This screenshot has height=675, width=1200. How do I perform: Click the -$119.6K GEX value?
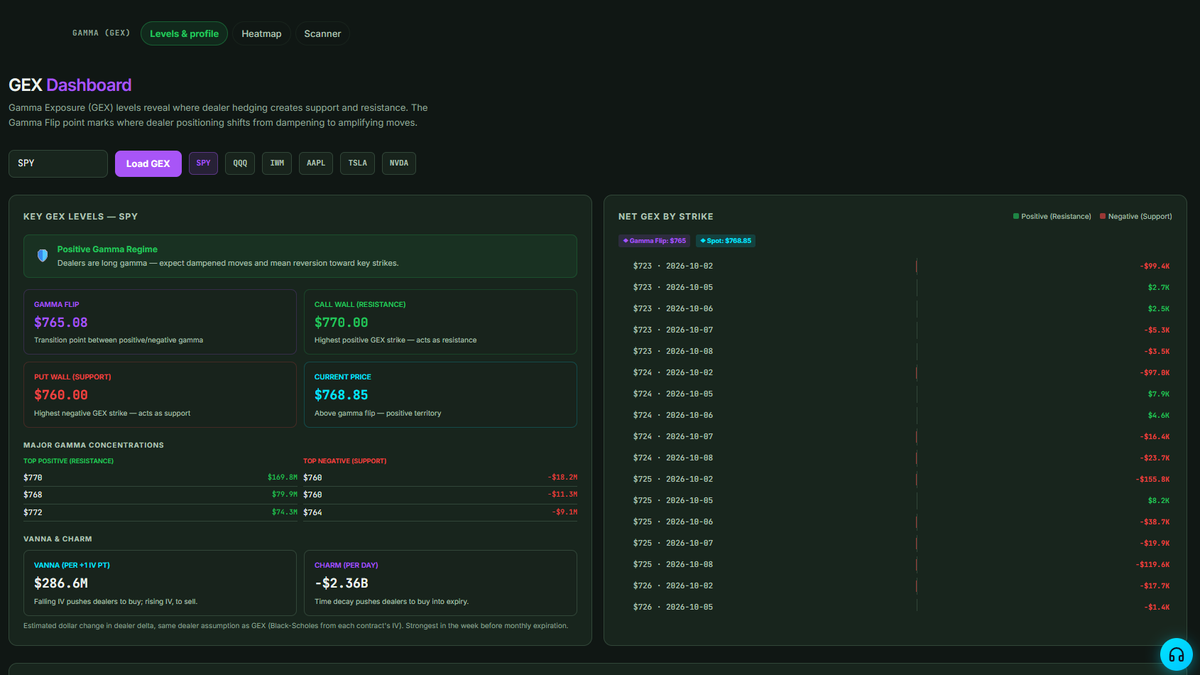pyautogui.click(x=1154, y=564)
